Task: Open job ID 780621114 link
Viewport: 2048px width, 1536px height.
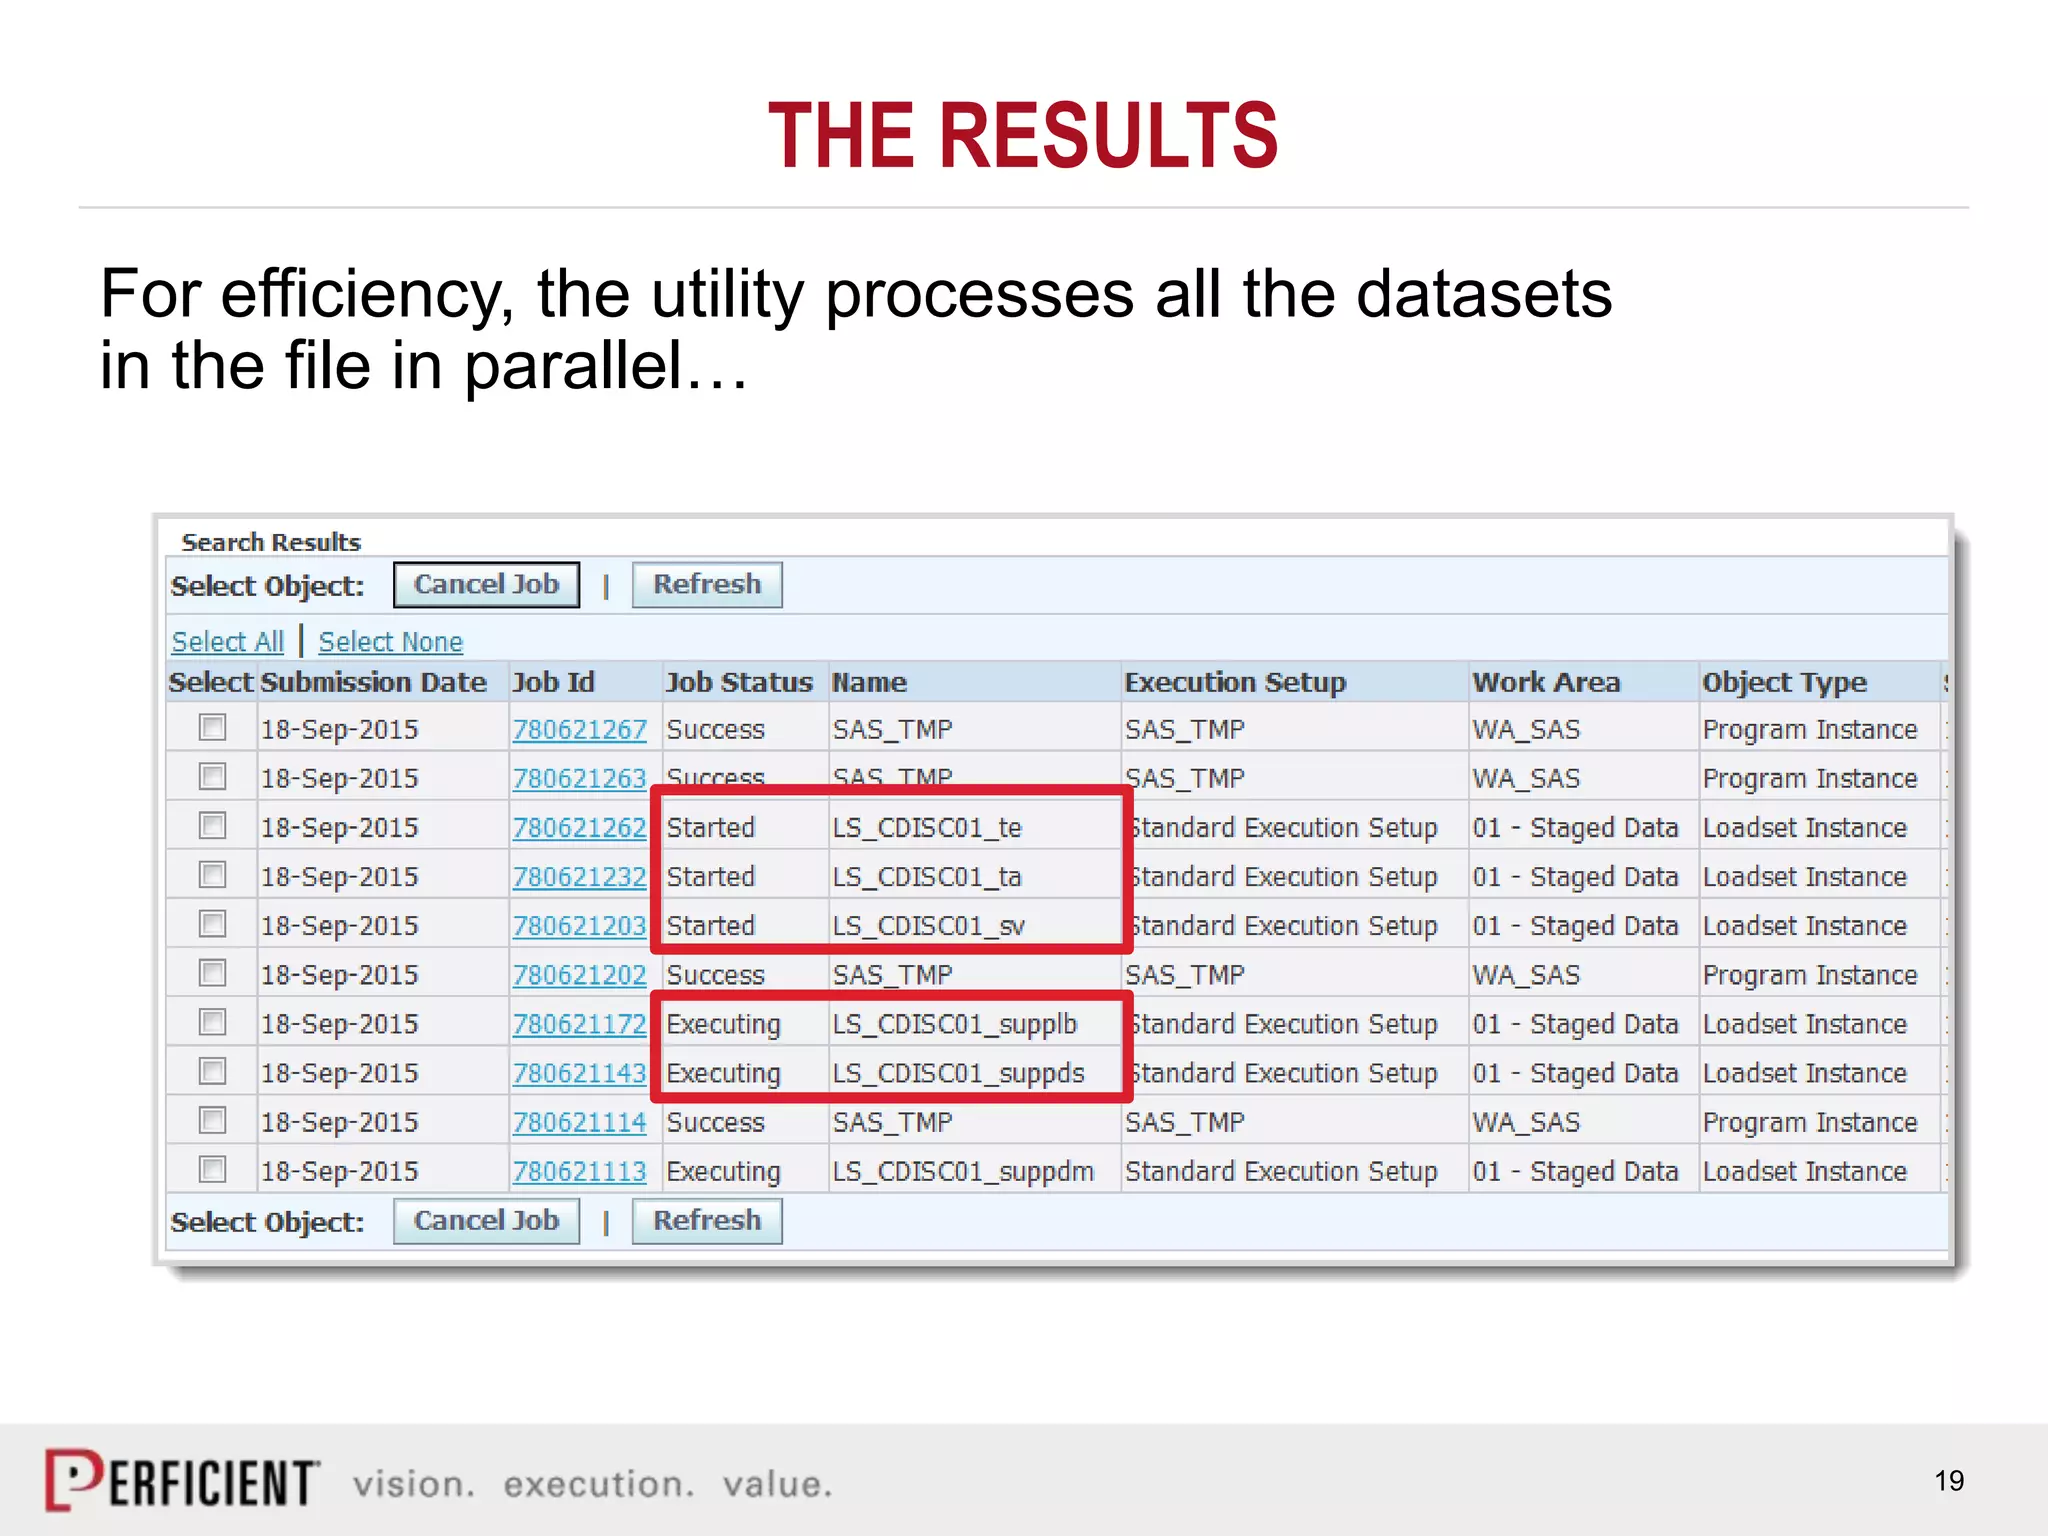Action: coord(580,1122)
